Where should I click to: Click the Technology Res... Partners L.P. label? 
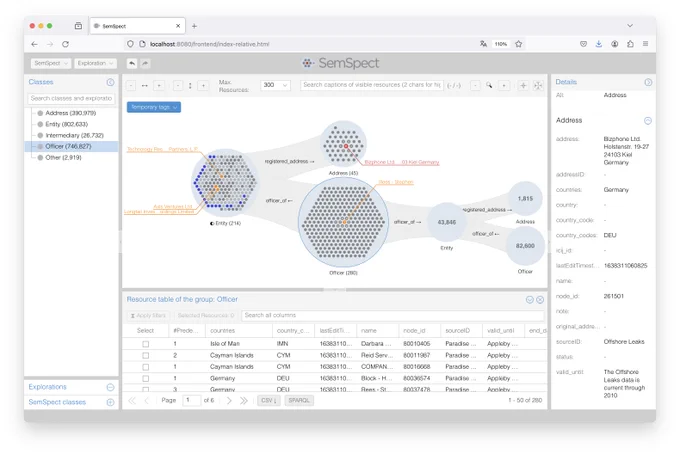pos(162,149)
